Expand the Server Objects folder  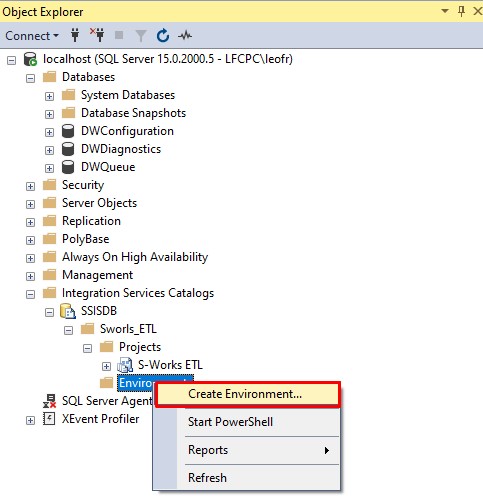(30, 204)
